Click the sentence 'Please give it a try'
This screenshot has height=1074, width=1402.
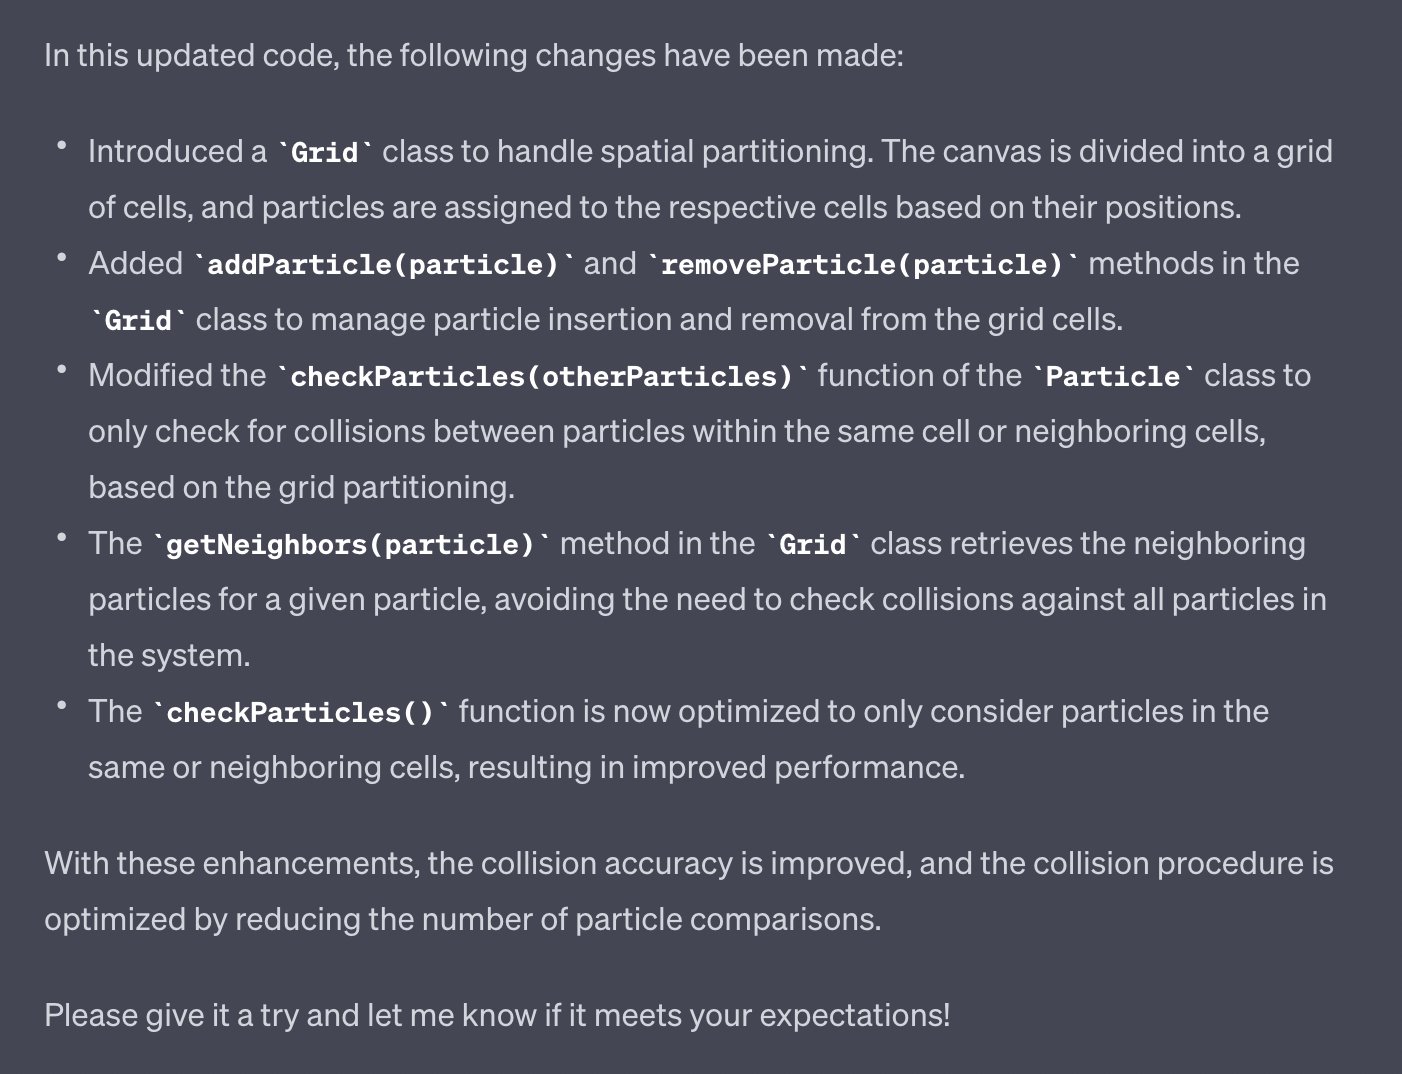click(496, 1015)
